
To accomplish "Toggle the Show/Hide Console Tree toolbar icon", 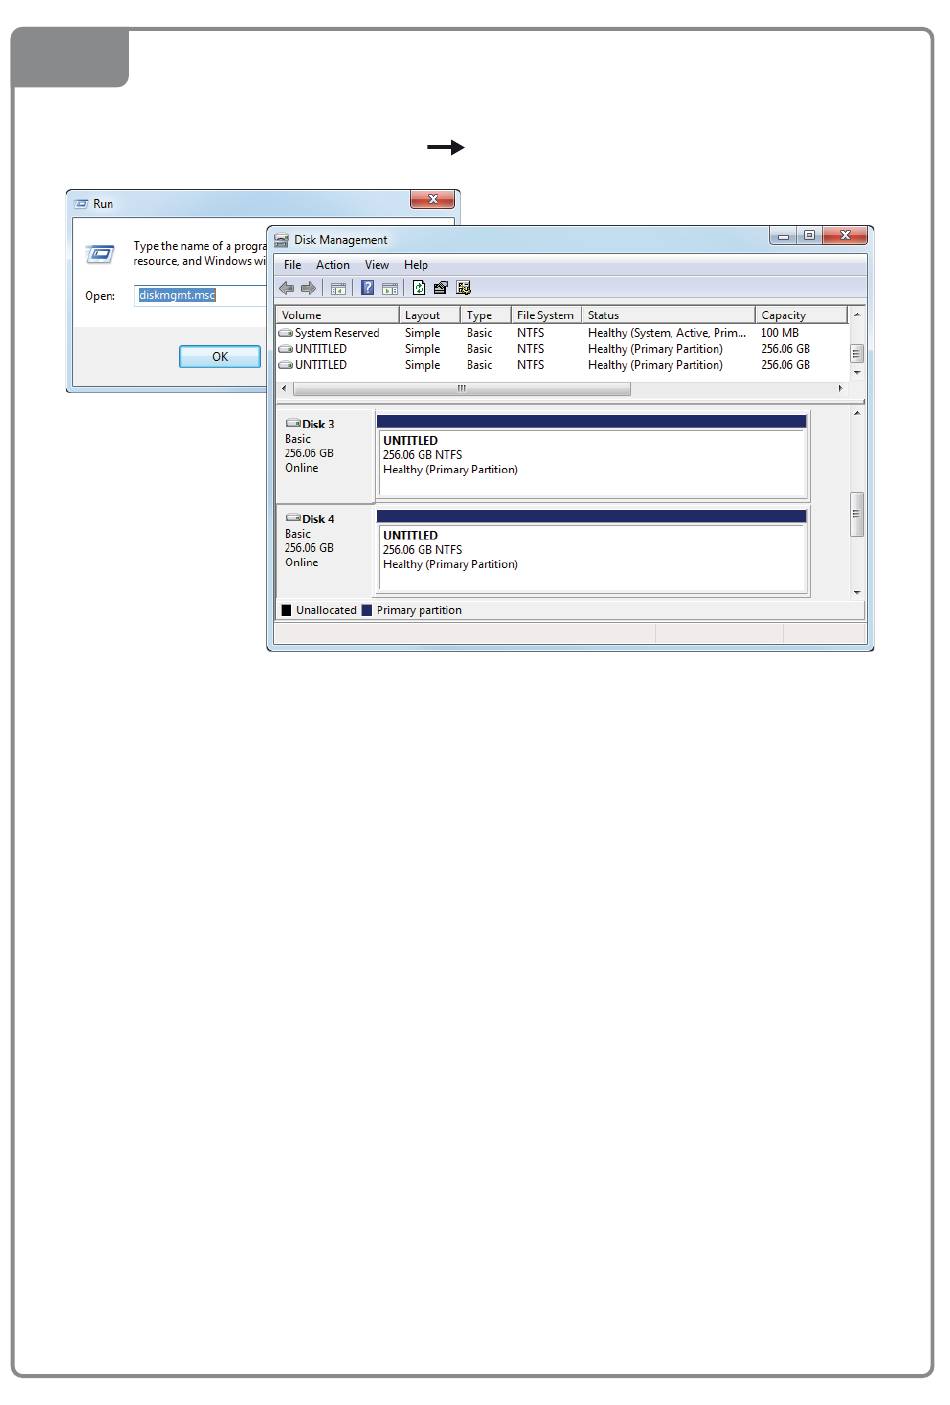I will [x=338, y=288].
